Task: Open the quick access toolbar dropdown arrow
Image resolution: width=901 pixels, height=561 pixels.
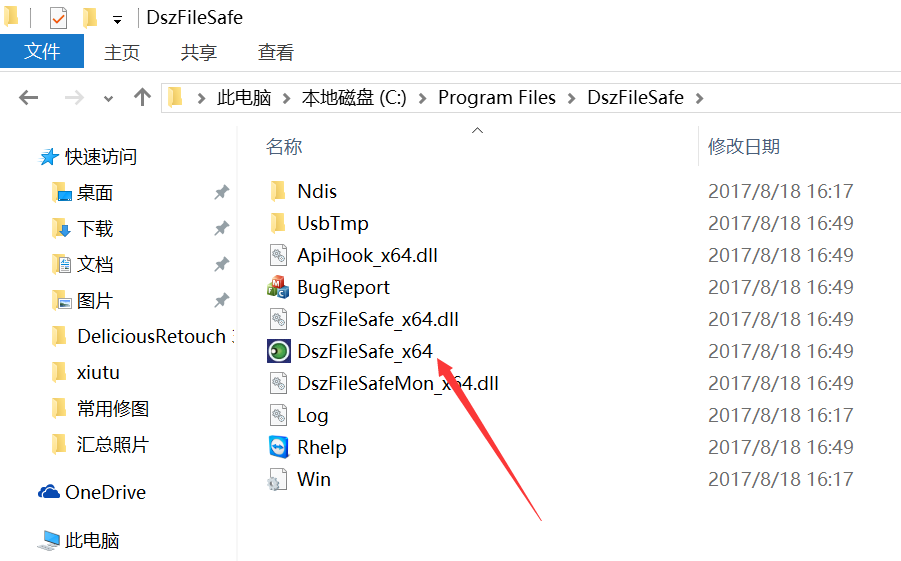Action: pyautogui.click(x=117, y=20)
